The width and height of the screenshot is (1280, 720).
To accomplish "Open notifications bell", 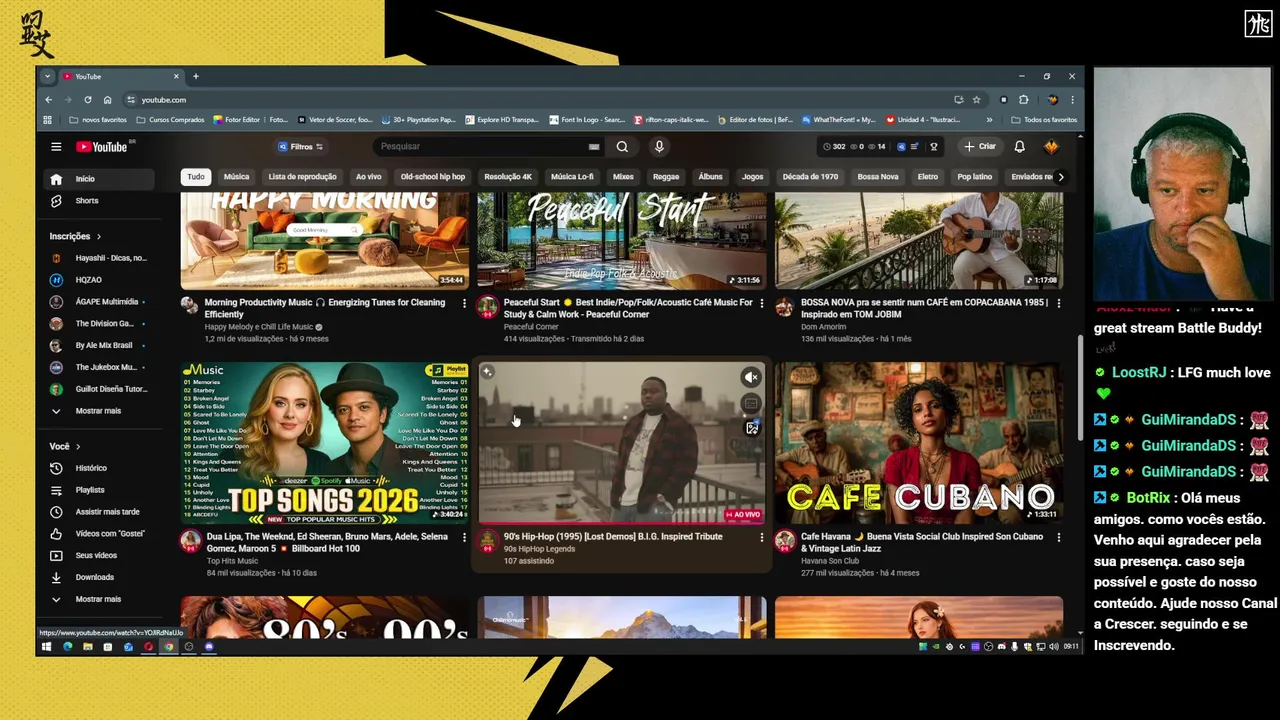I will point(1019,146).
